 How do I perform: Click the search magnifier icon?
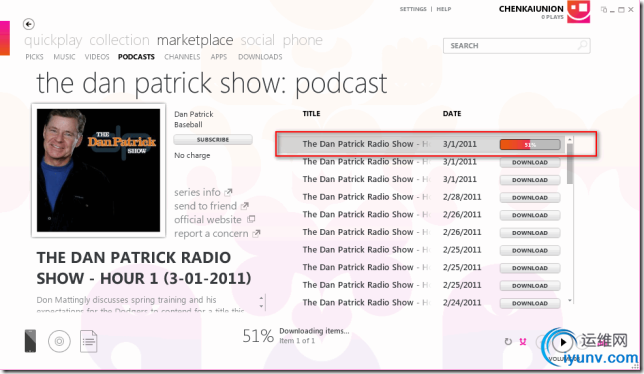[582, 45]
